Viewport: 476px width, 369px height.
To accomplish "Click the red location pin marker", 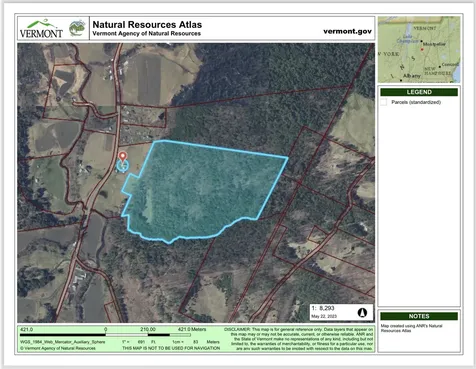I will pos(123,156).
